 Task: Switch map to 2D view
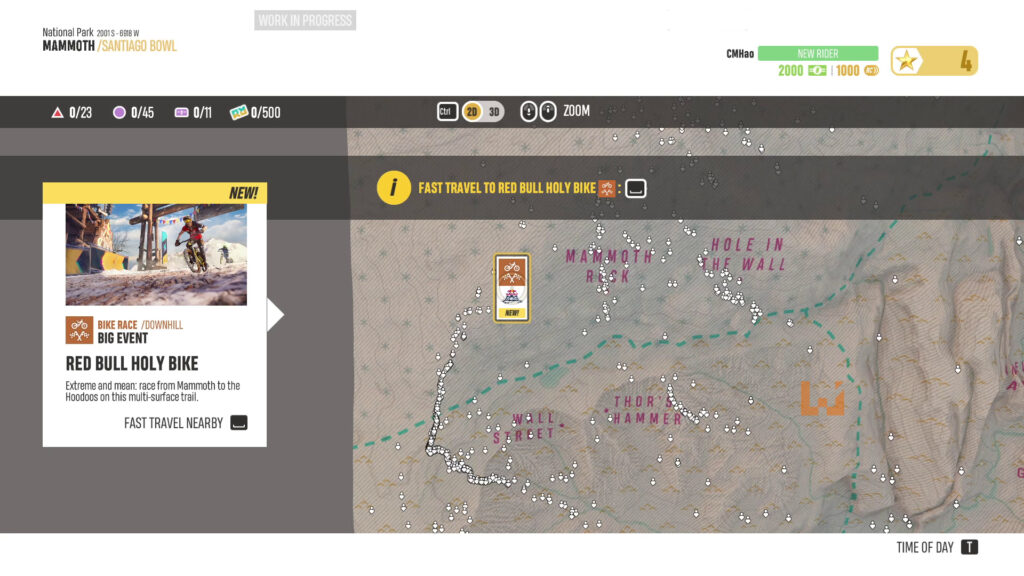[472, 111]
